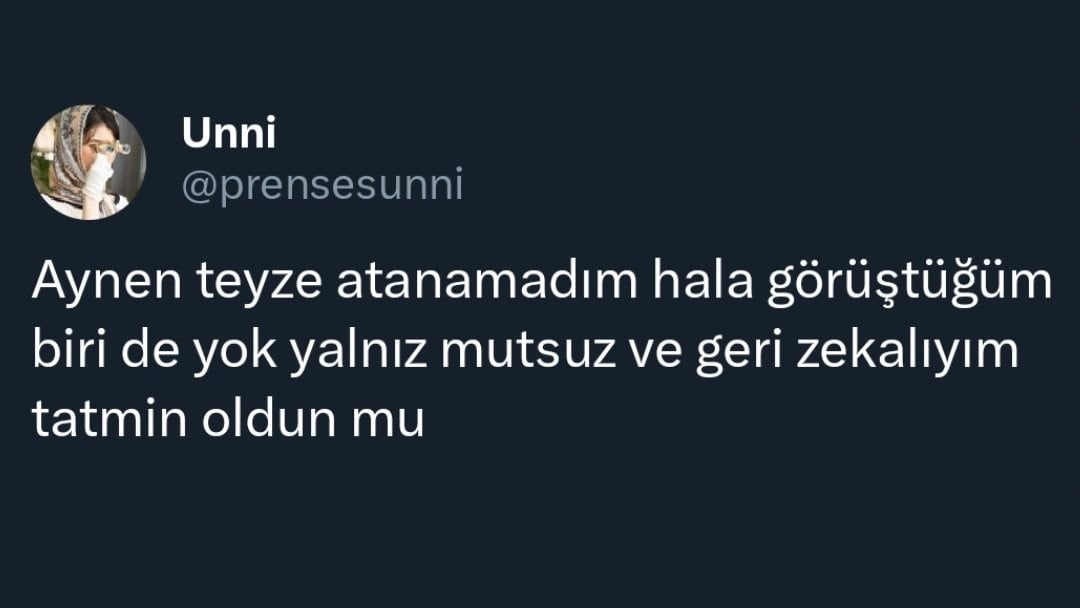Click the last tweet line tatmin oldun mu

point(228,419)
